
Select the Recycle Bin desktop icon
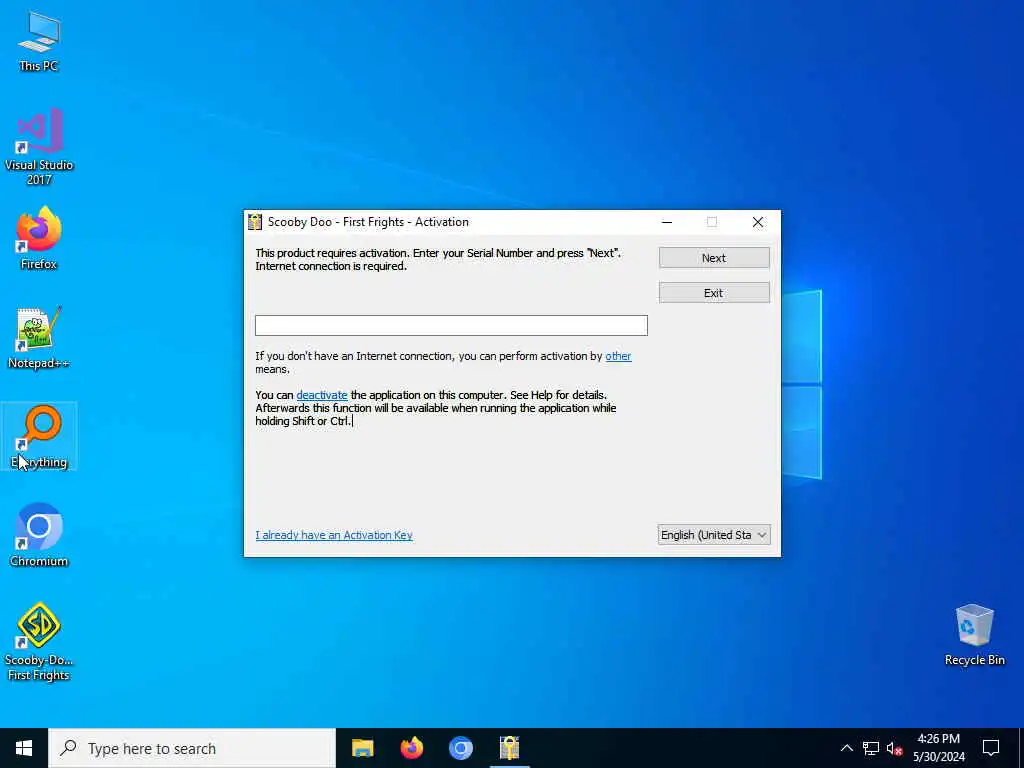tap(974, 635)
